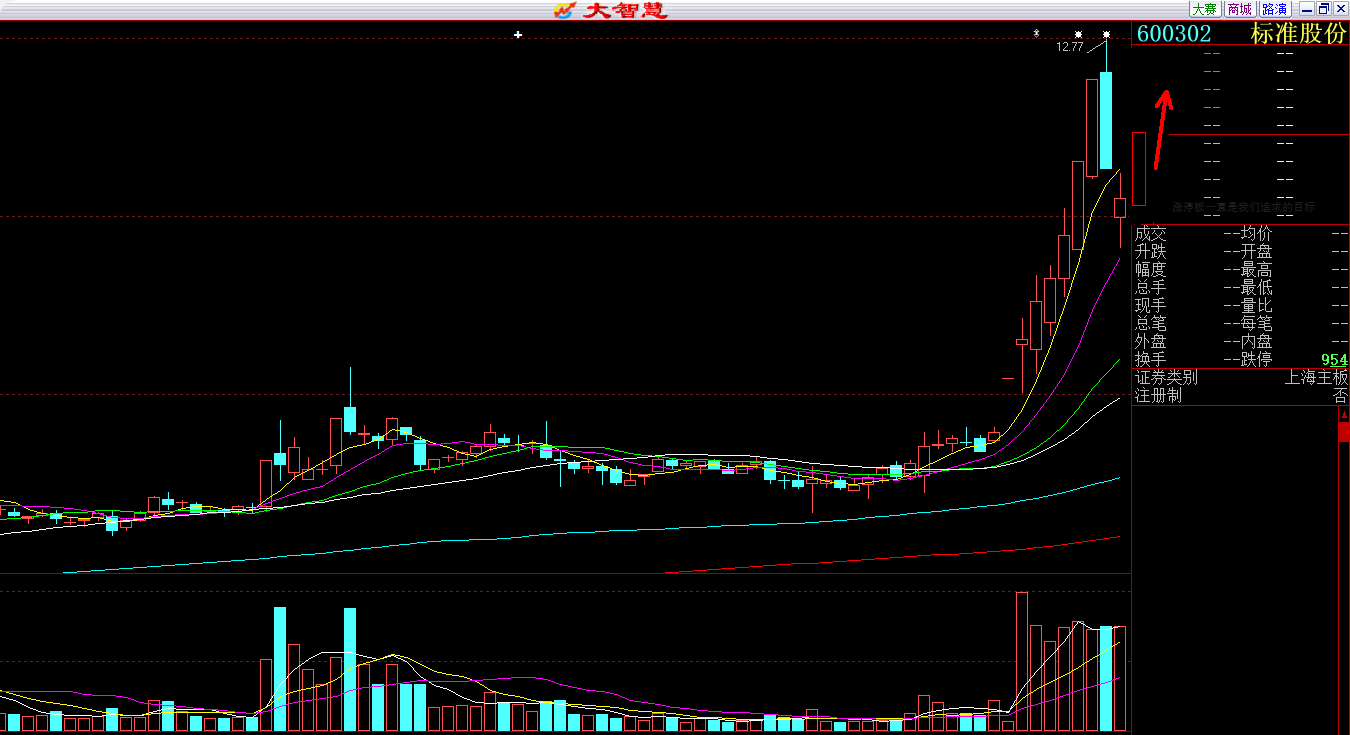Click the 注册制 value 否

tap(1340, 396)
